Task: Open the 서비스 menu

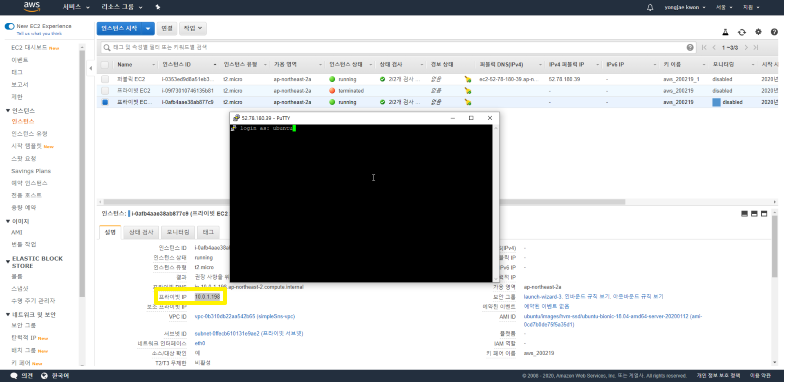Action: tap(76, 8)
